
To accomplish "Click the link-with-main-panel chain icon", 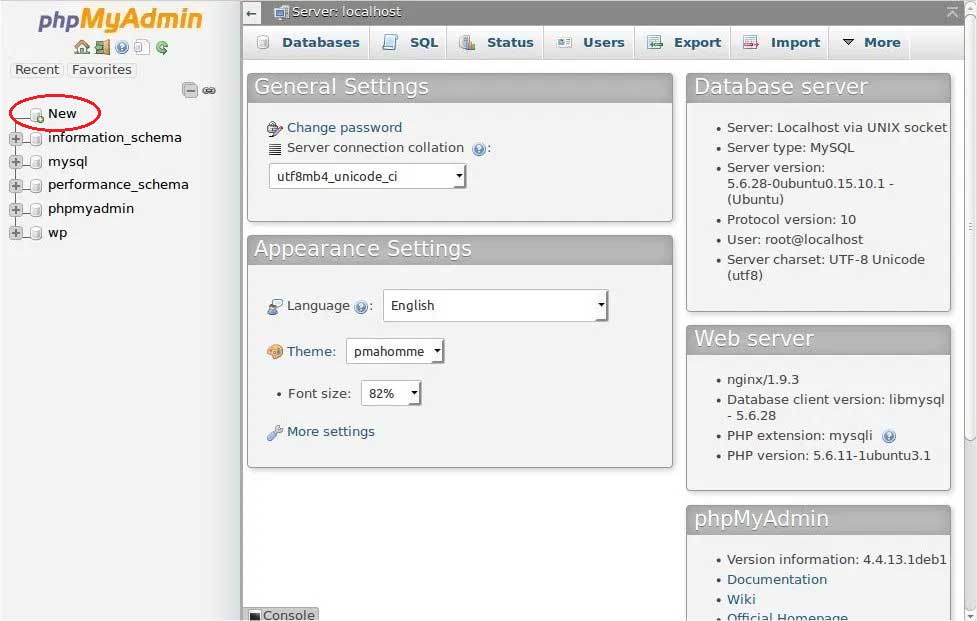I will (208, 90).
